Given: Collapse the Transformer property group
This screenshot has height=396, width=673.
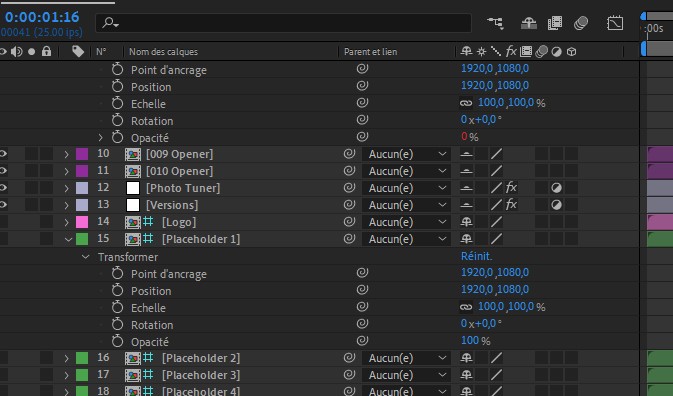Looking at the screenshot, I should 85,257.
